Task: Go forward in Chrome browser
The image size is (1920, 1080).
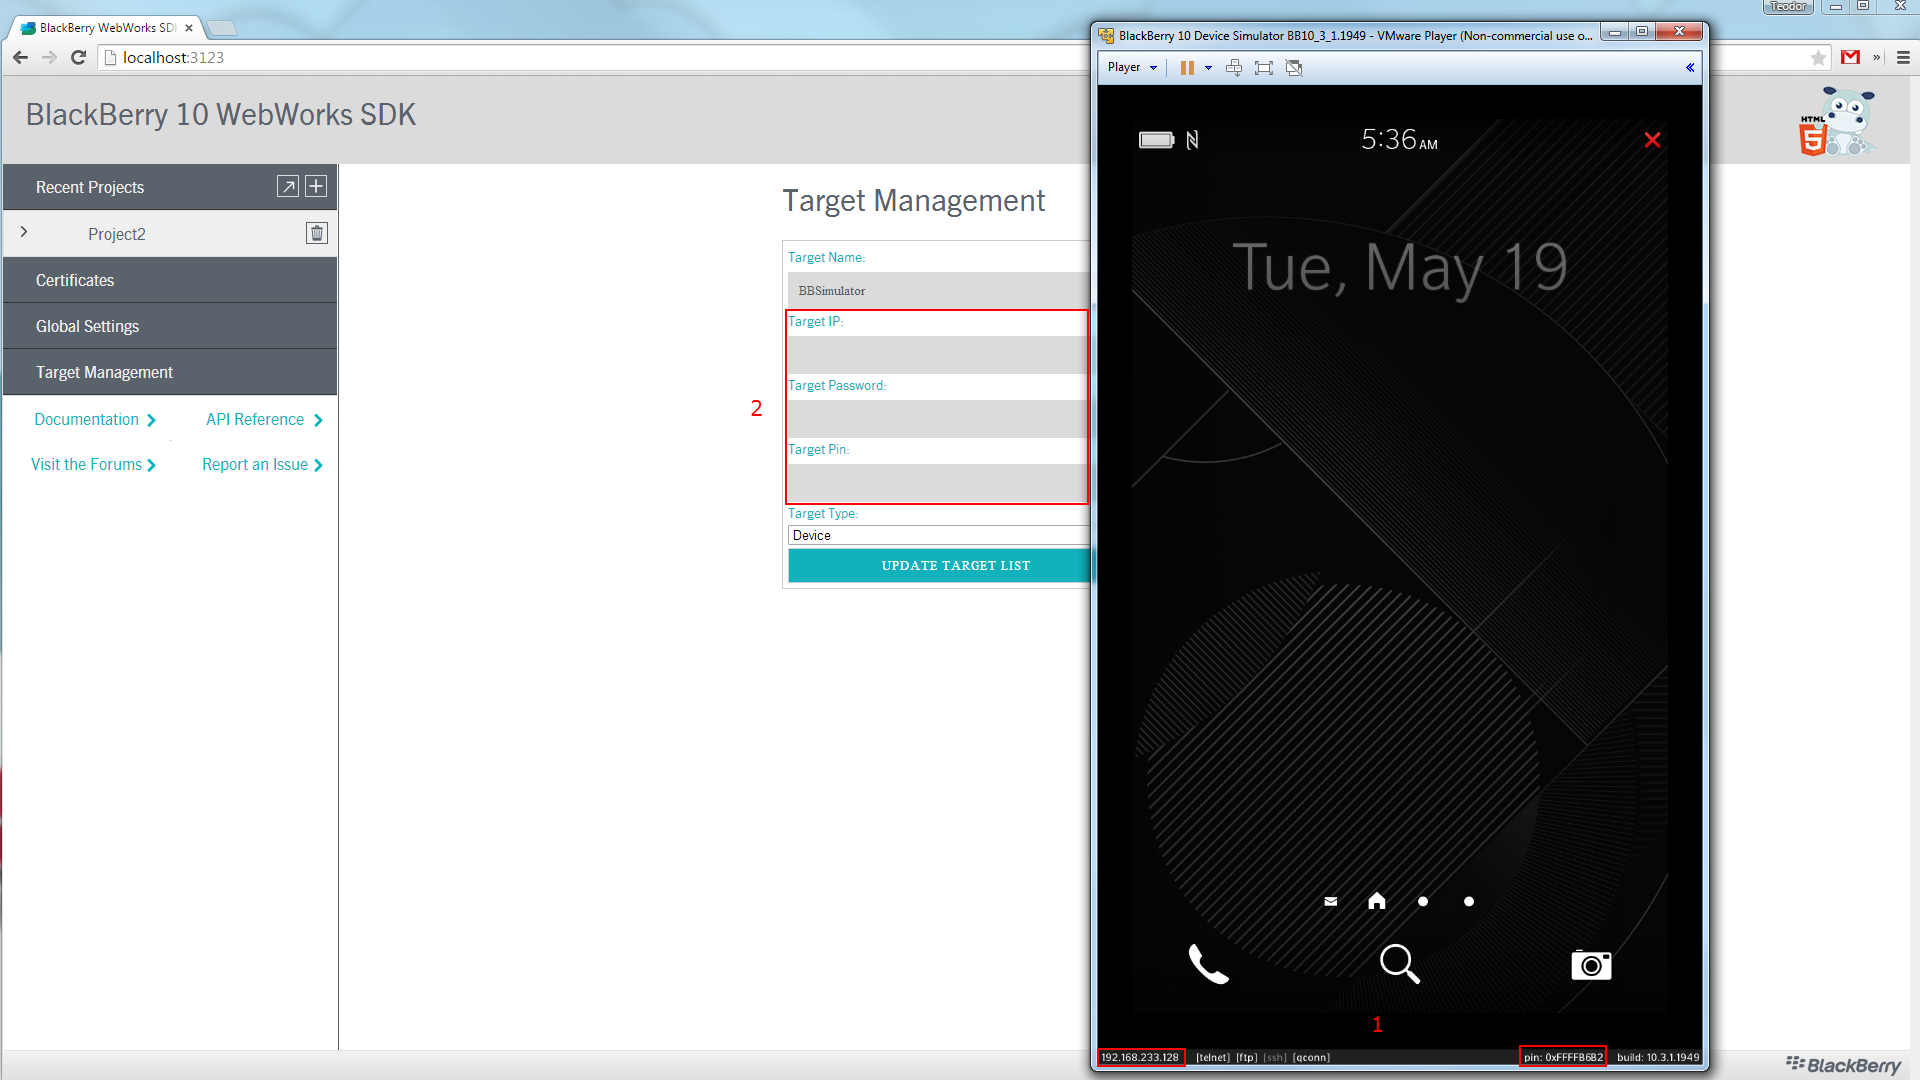Action: pos(49,57)
